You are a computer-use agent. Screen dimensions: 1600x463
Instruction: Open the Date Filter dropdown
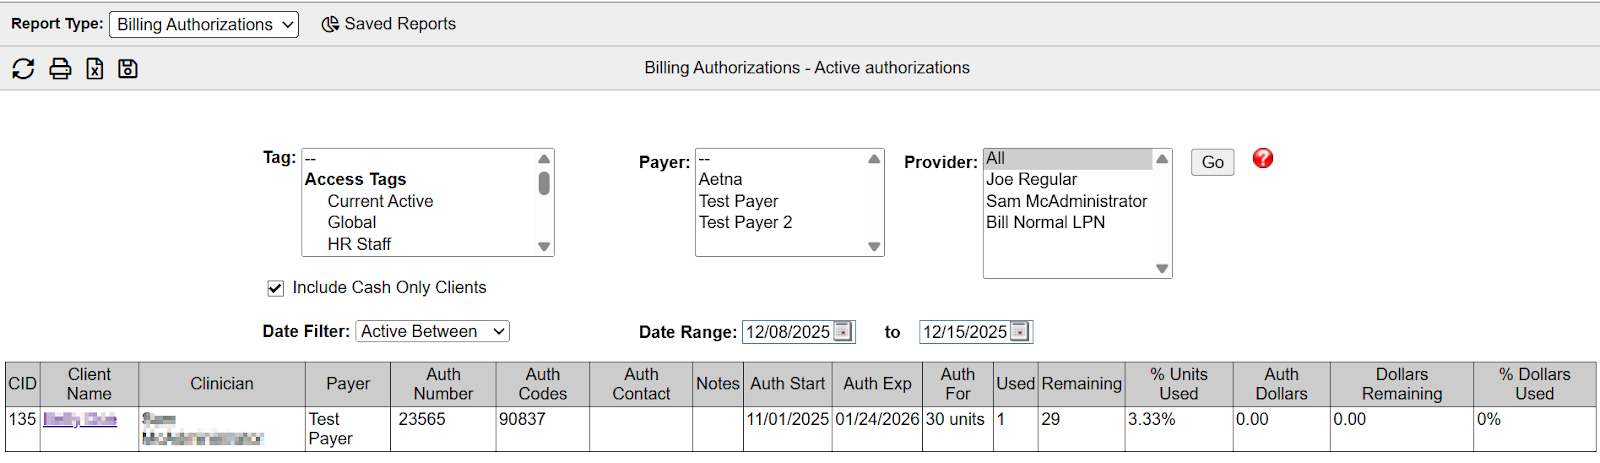(x=433, y=331)
